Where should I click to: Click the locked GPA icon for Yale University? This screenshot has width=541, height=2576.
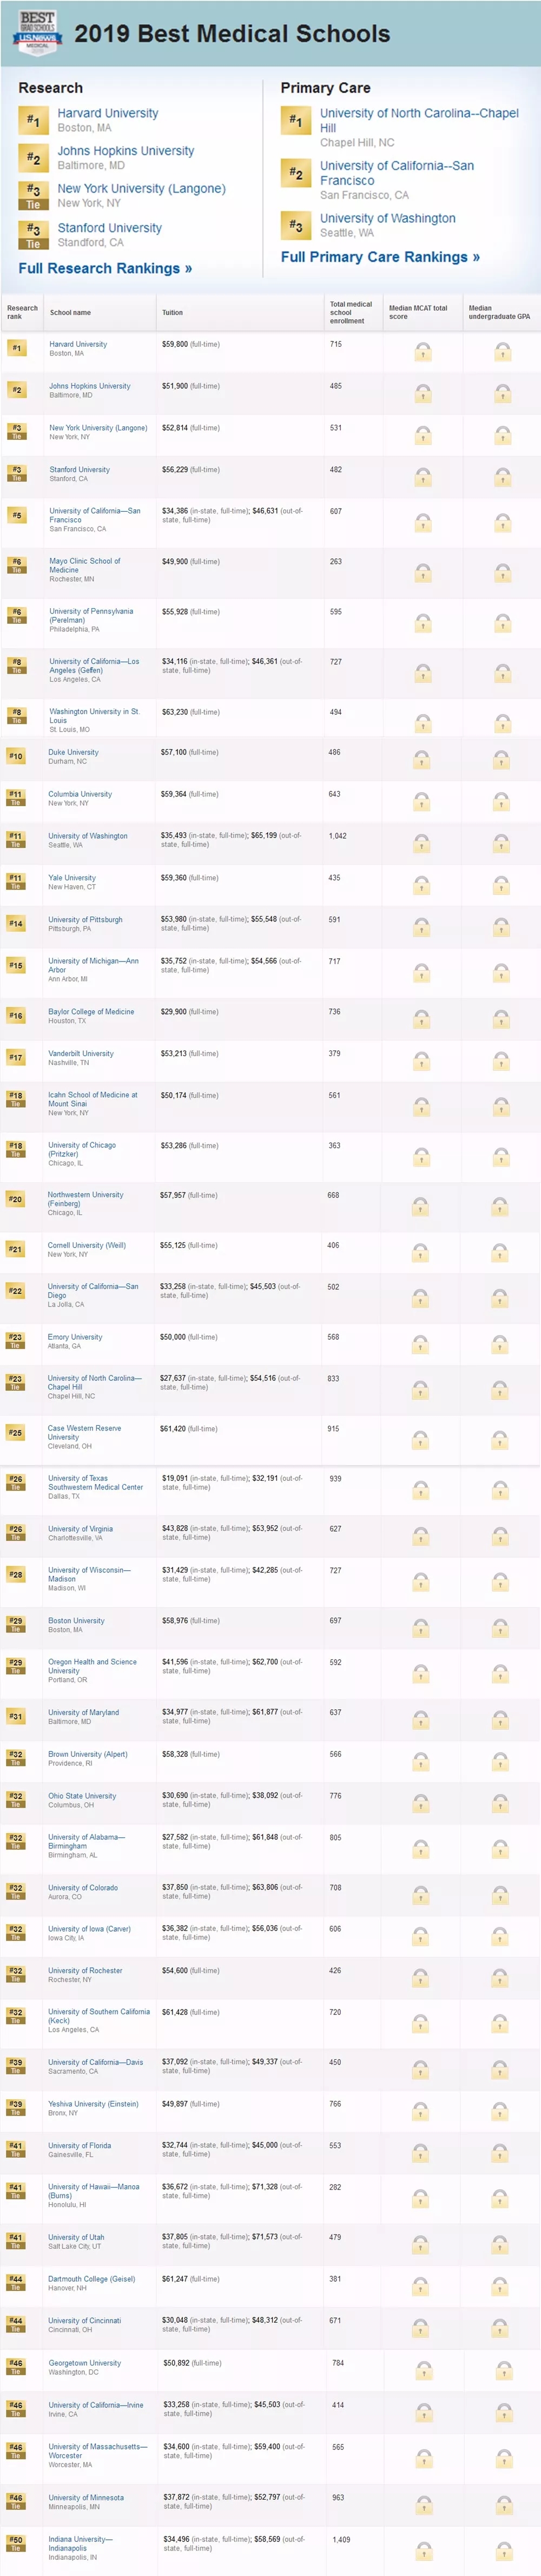click(x=501, y=885)
